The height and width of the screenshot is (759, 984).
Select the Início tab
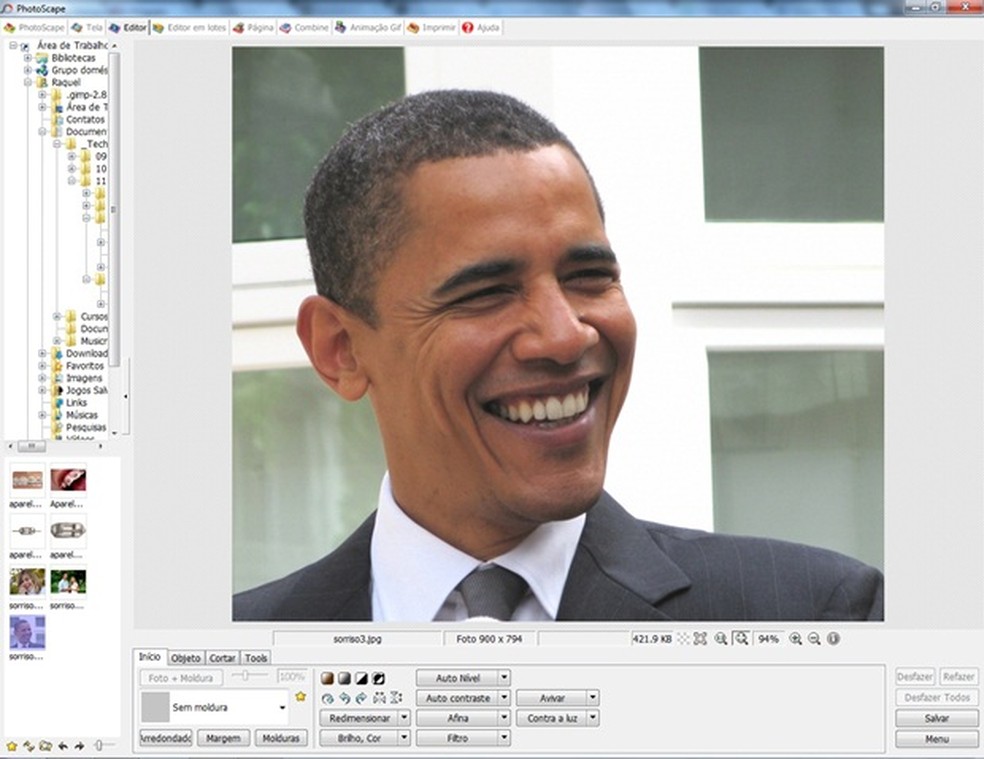(x=150, y=657)
